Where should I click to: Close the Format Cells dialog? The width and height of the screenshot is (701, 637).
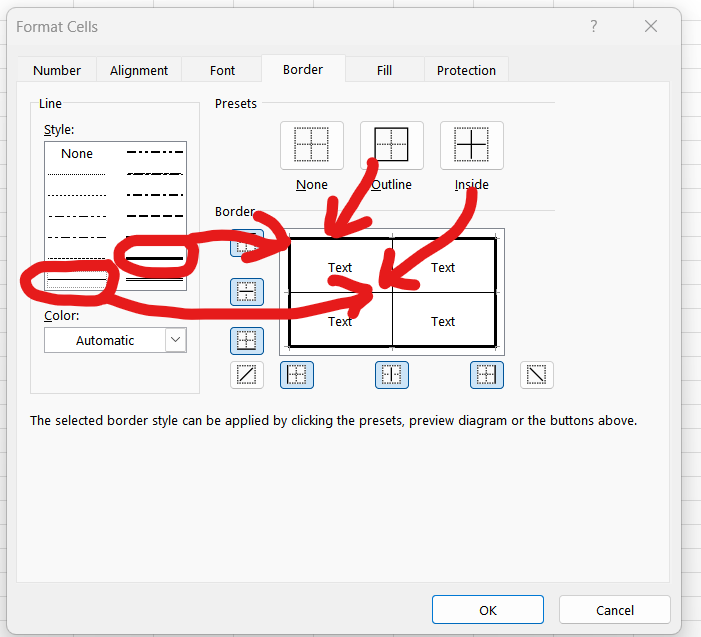651,26
